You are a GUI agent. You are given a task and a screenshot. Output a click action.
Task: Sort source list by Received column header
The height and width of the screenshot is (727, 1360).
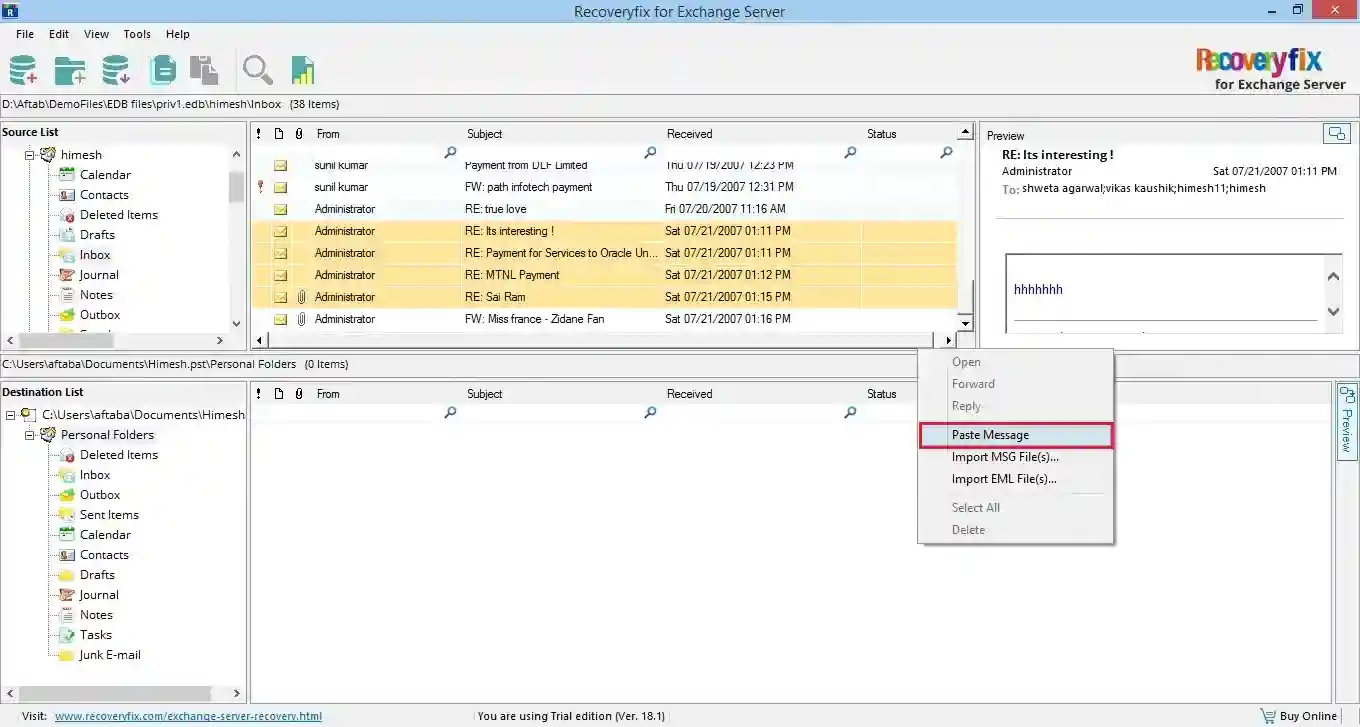(x=689, y=133)
